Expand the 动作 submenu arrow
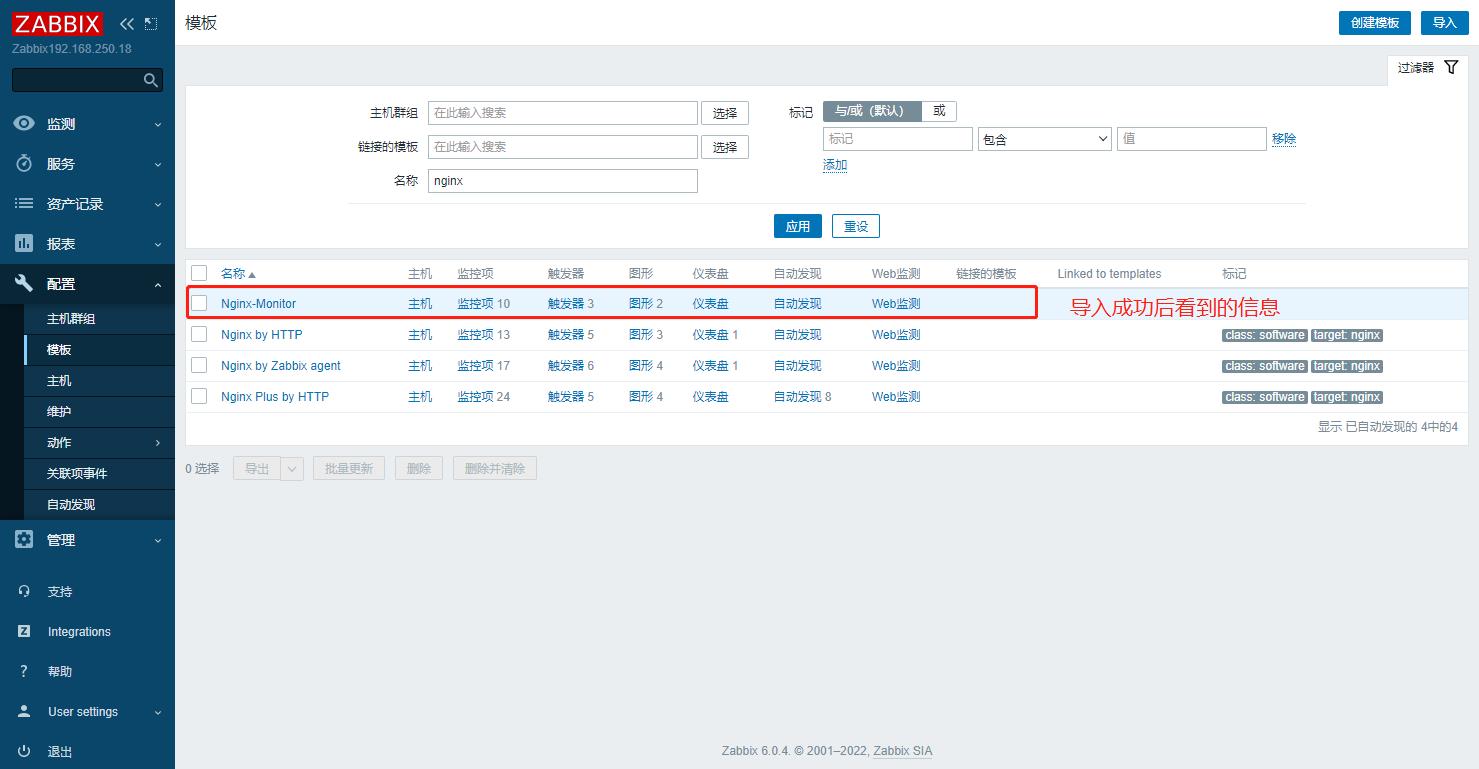 pos(158,443)
